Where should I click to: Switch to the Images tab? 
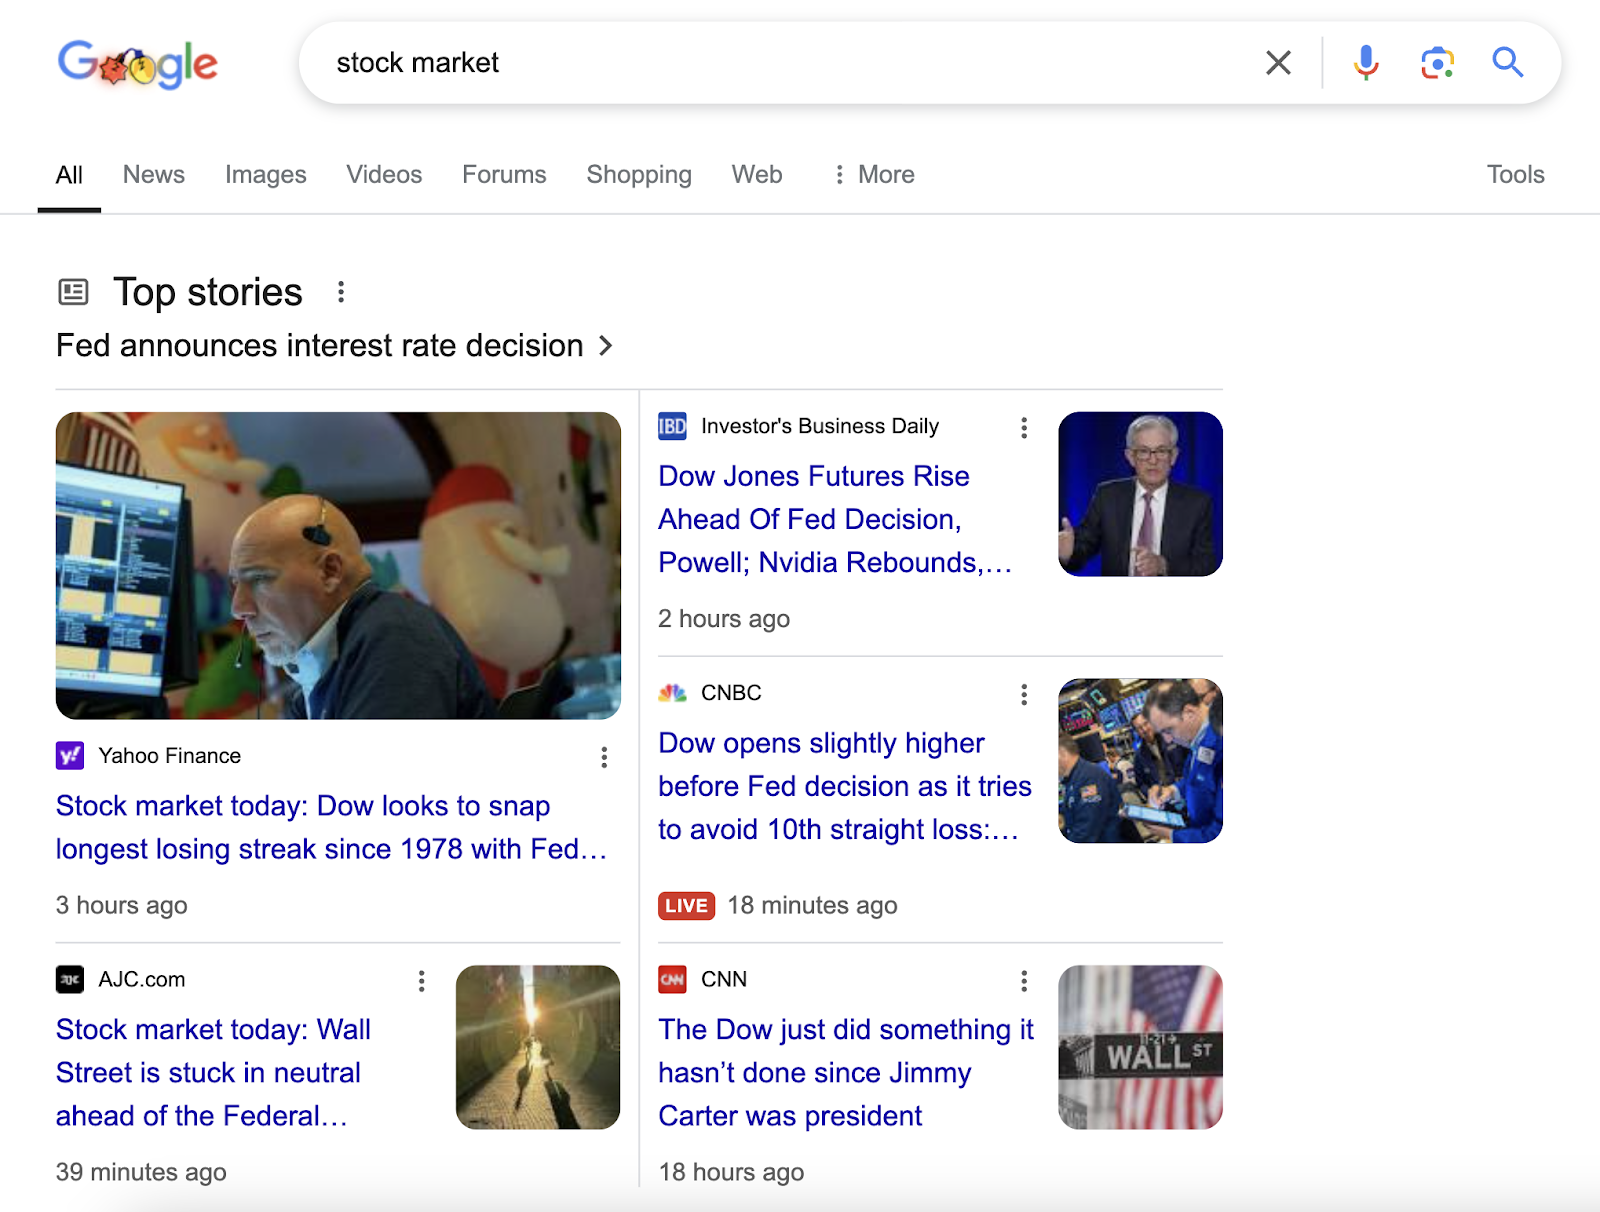(x=266, y=175)
